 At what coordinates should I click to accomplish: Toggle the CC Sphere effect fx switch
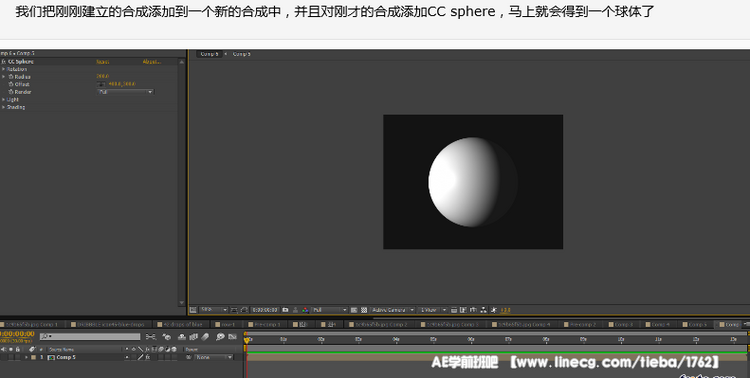[x=3, y=62]
